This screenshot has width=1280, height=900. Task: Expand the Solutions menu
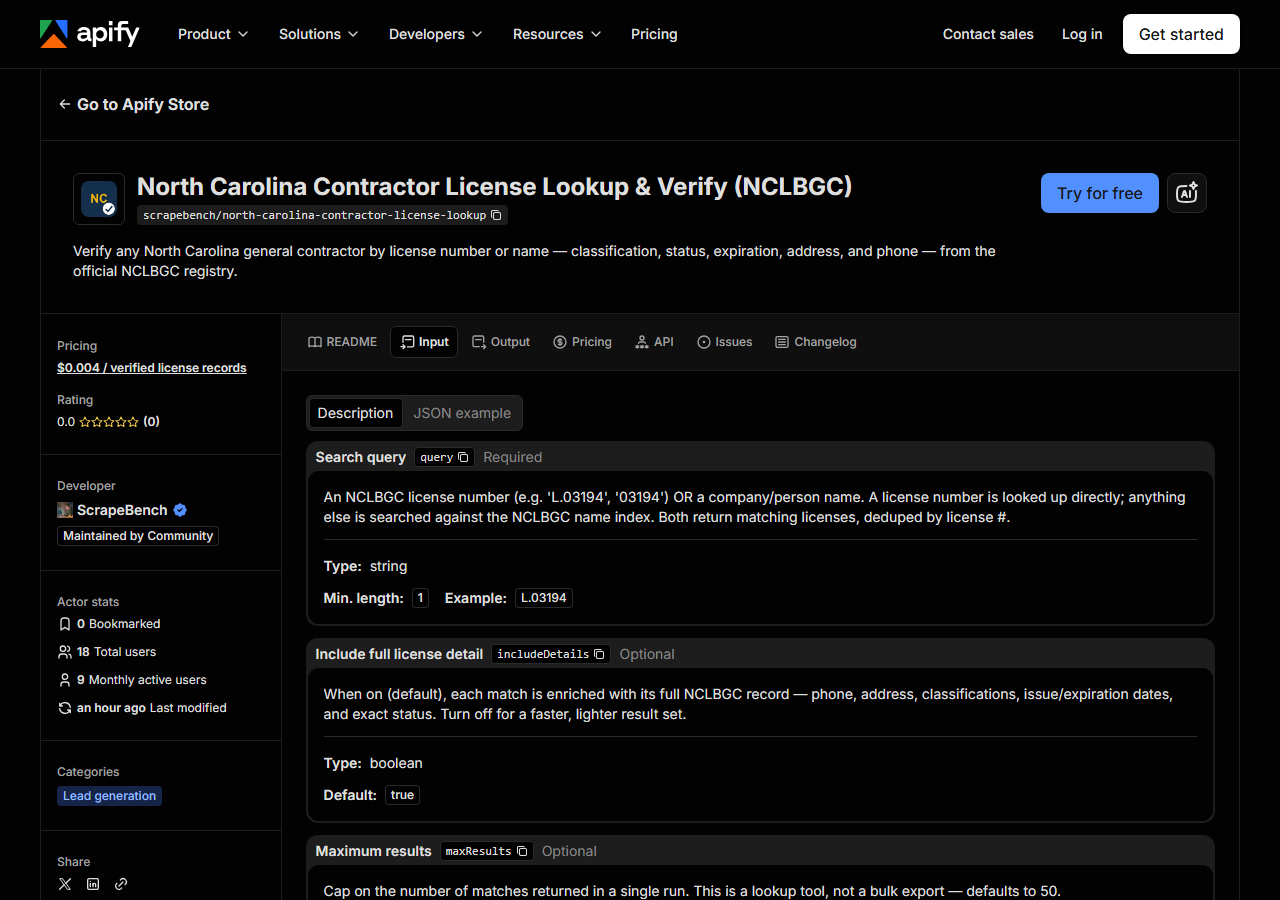coord(318,34)
